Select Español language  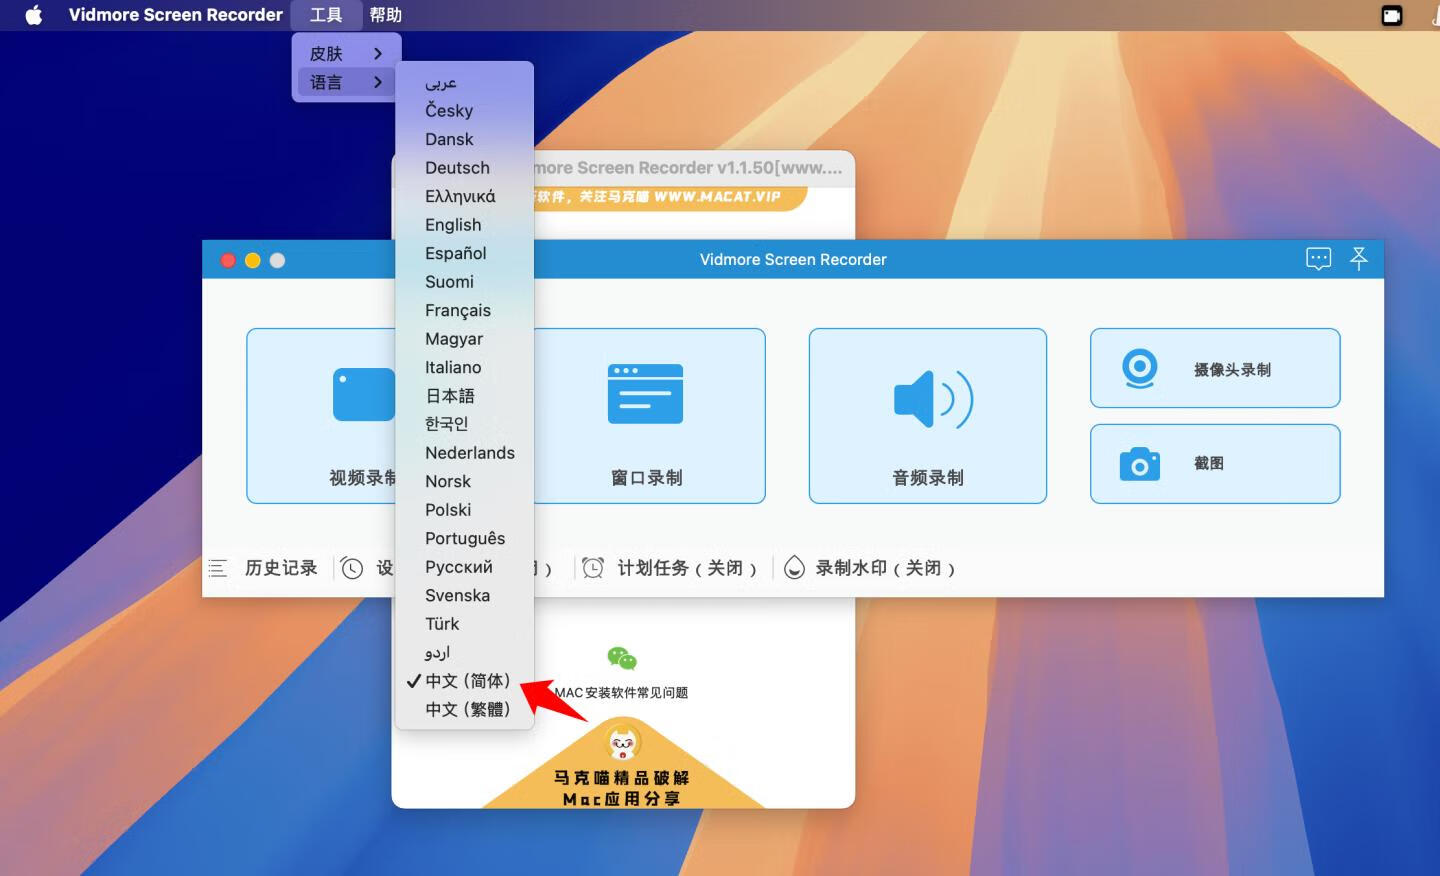464,253
